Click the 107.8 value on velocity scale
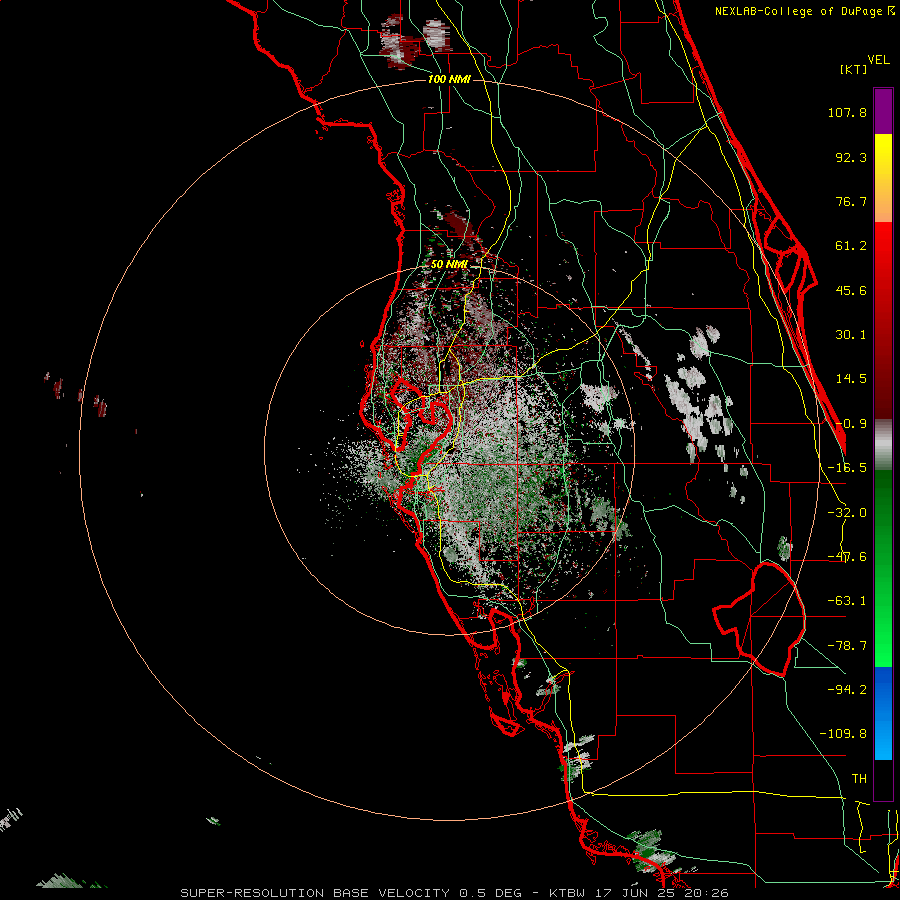 [x=847, y=112]
